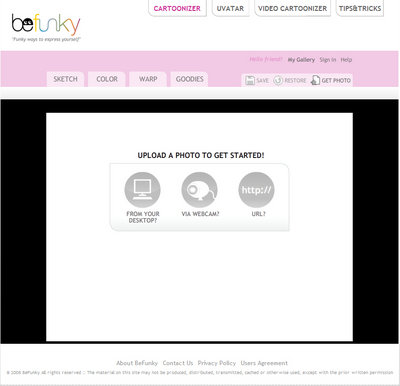Click the Restore circular arrow icon

coord(278,80)
